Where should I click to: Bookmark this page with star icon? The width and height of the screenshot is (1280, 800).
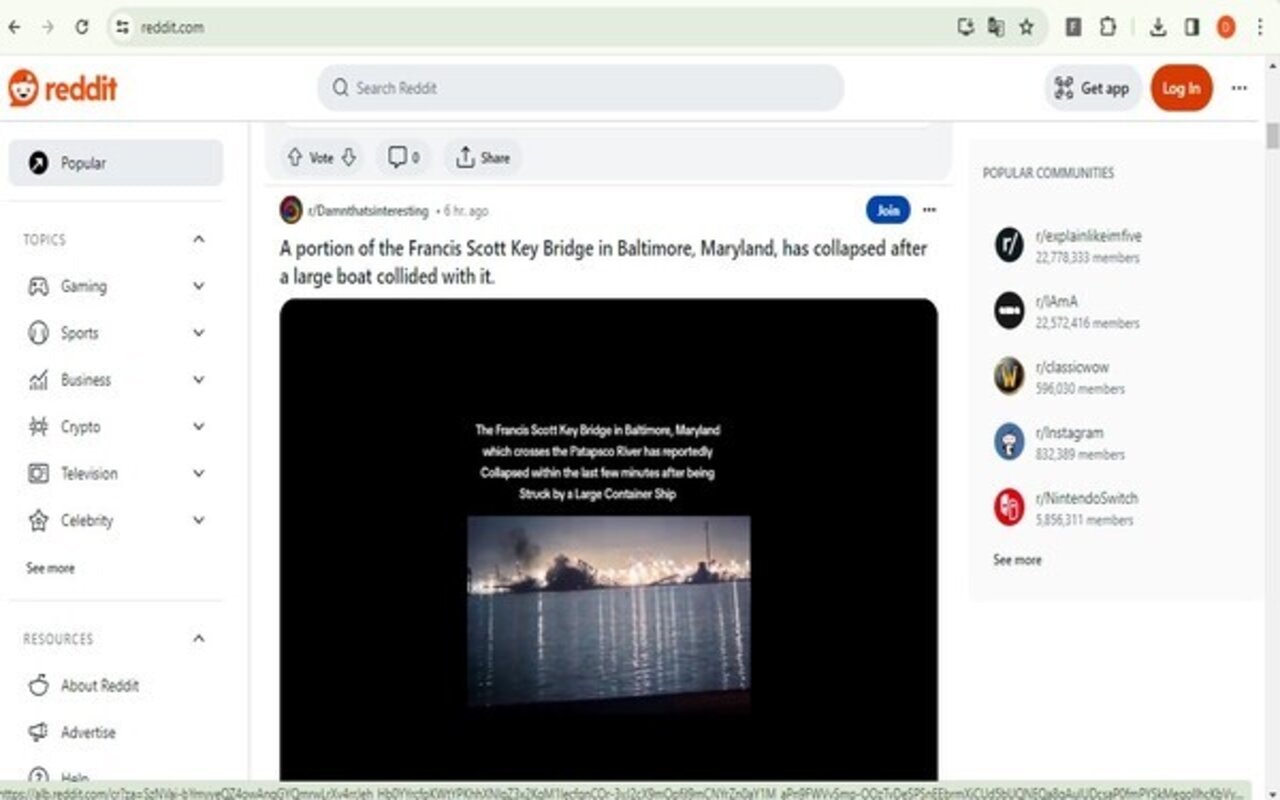[x=1026, y=28]
